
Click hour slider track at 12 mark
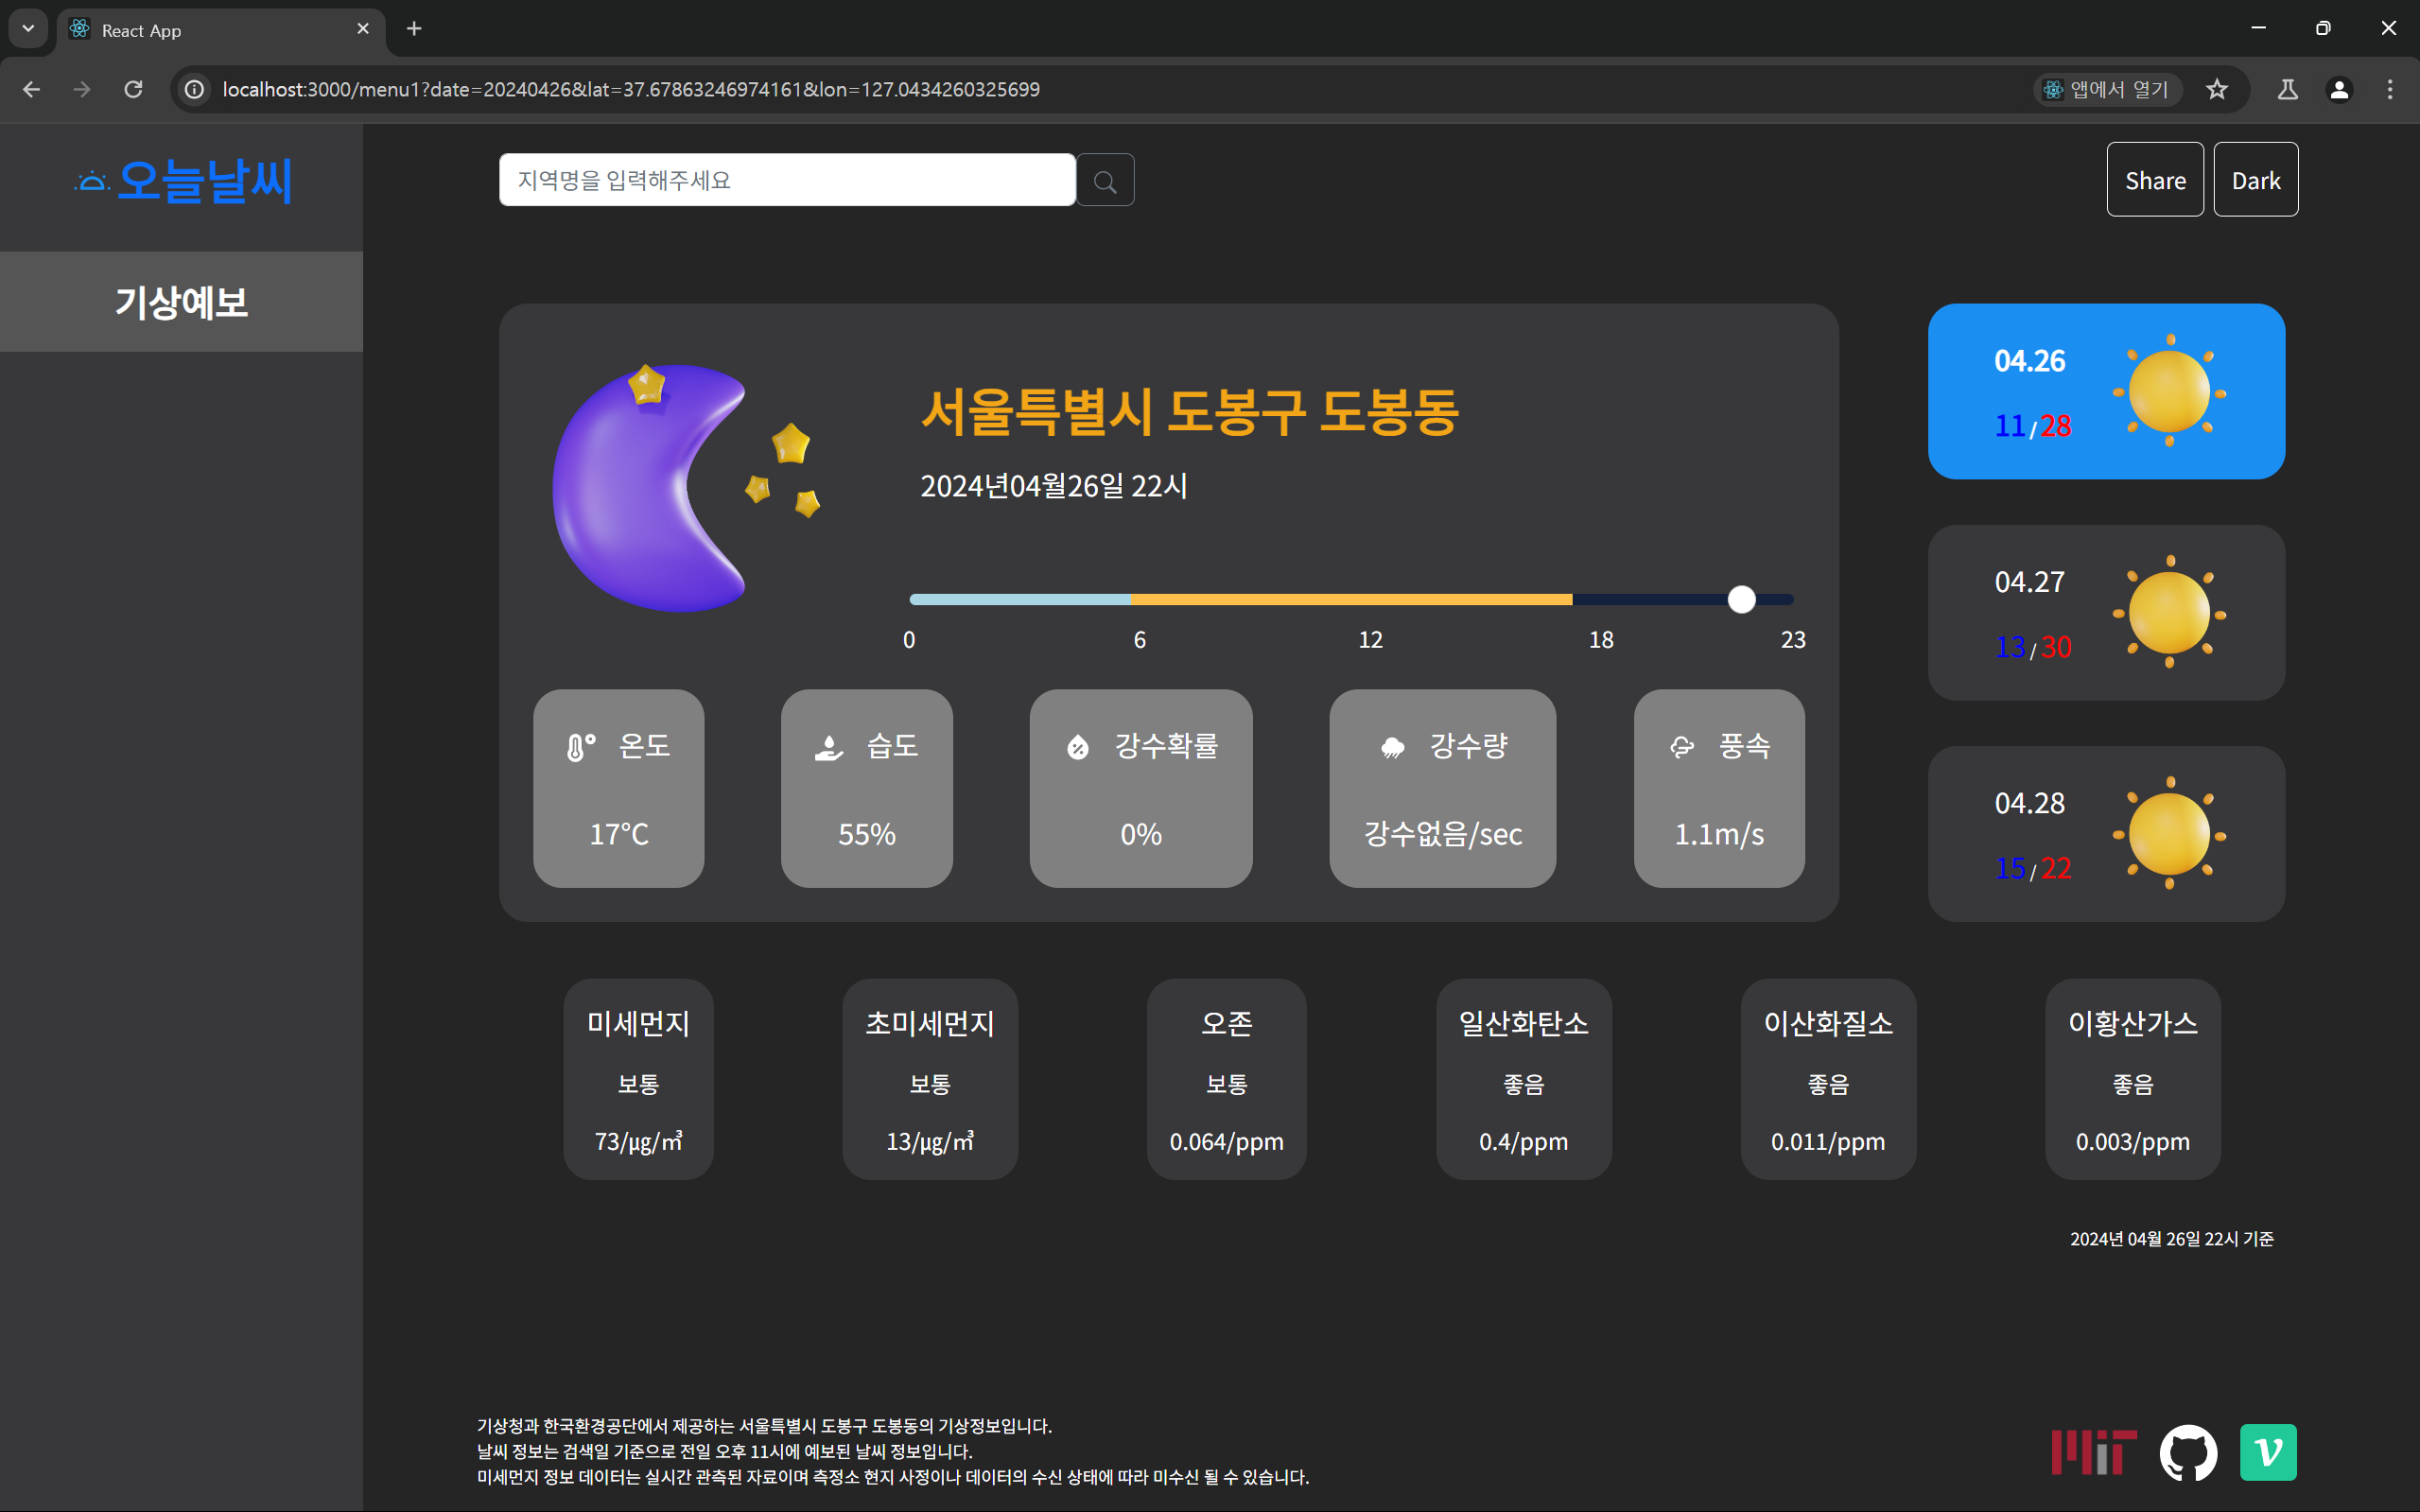1370,599
